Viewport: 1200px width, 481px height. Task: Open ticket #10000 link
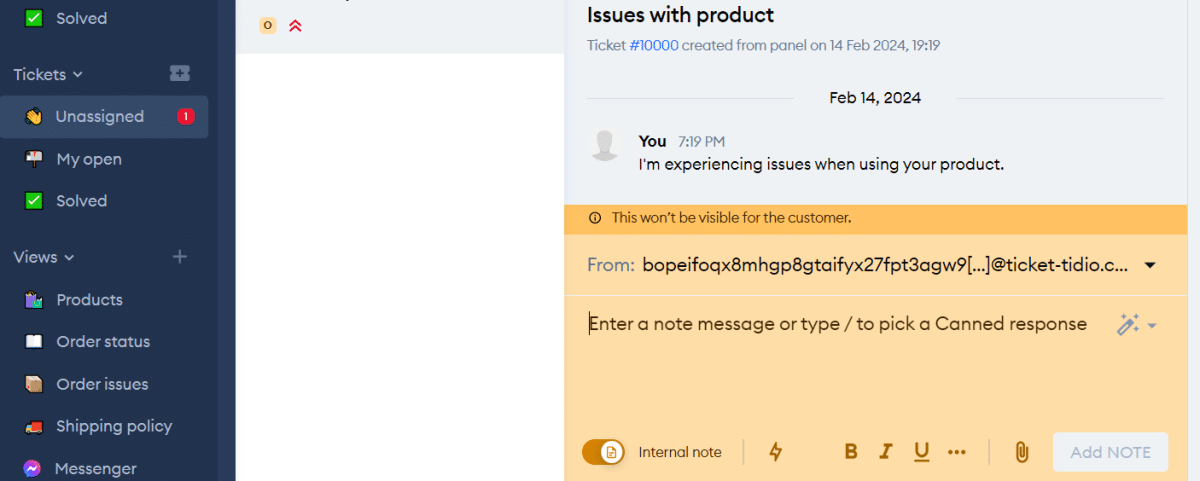pos(653,45)
